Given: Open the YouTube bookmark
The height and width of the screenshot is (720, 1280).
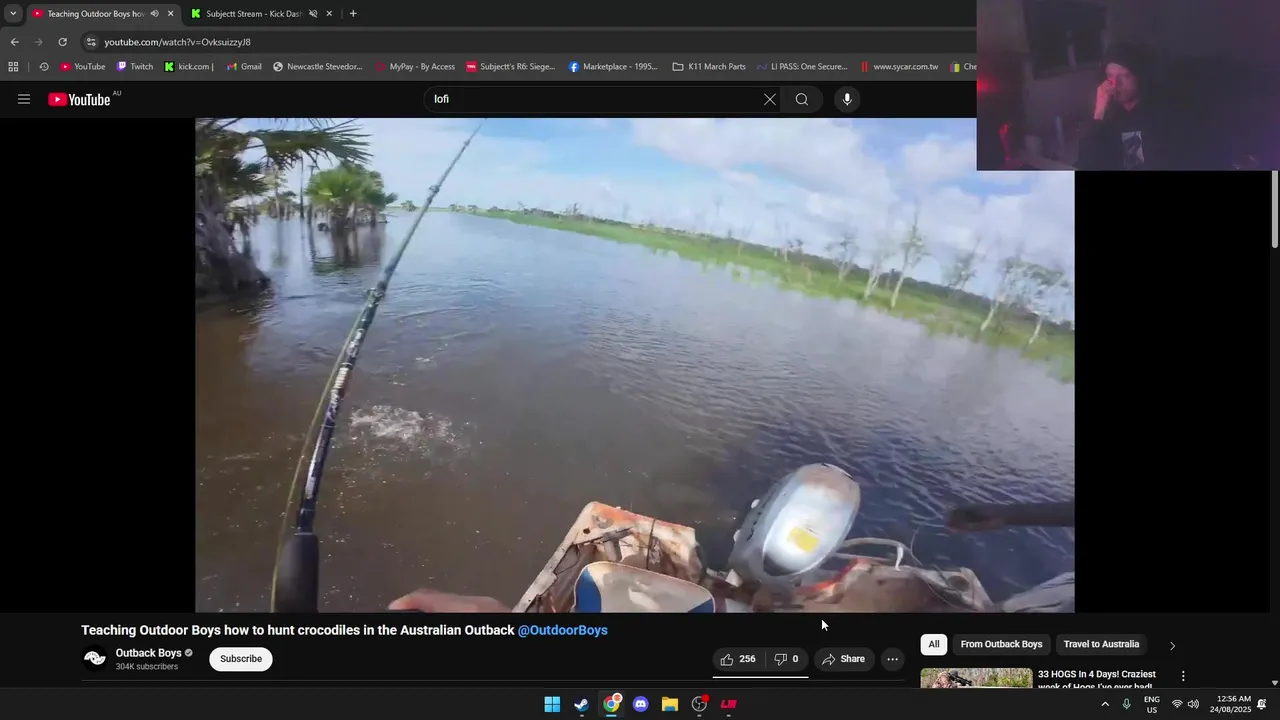Looking at the screenshot, I should 83,67.
